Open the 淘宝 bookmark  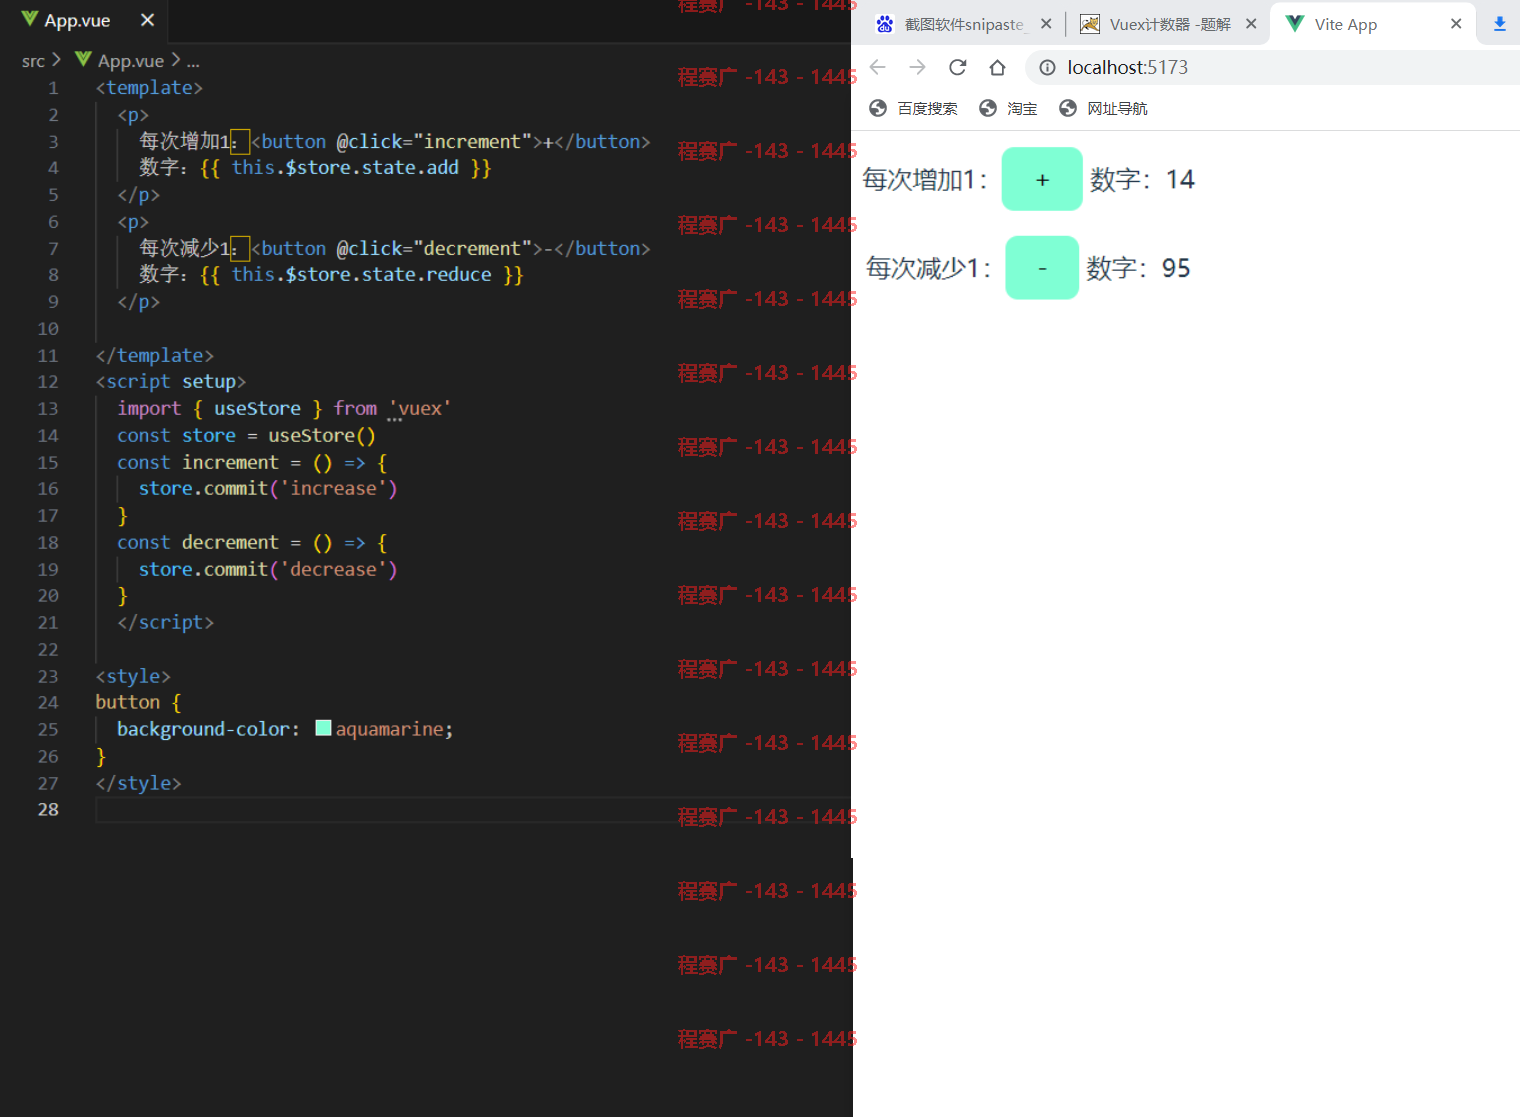[x=1009, y=108]
